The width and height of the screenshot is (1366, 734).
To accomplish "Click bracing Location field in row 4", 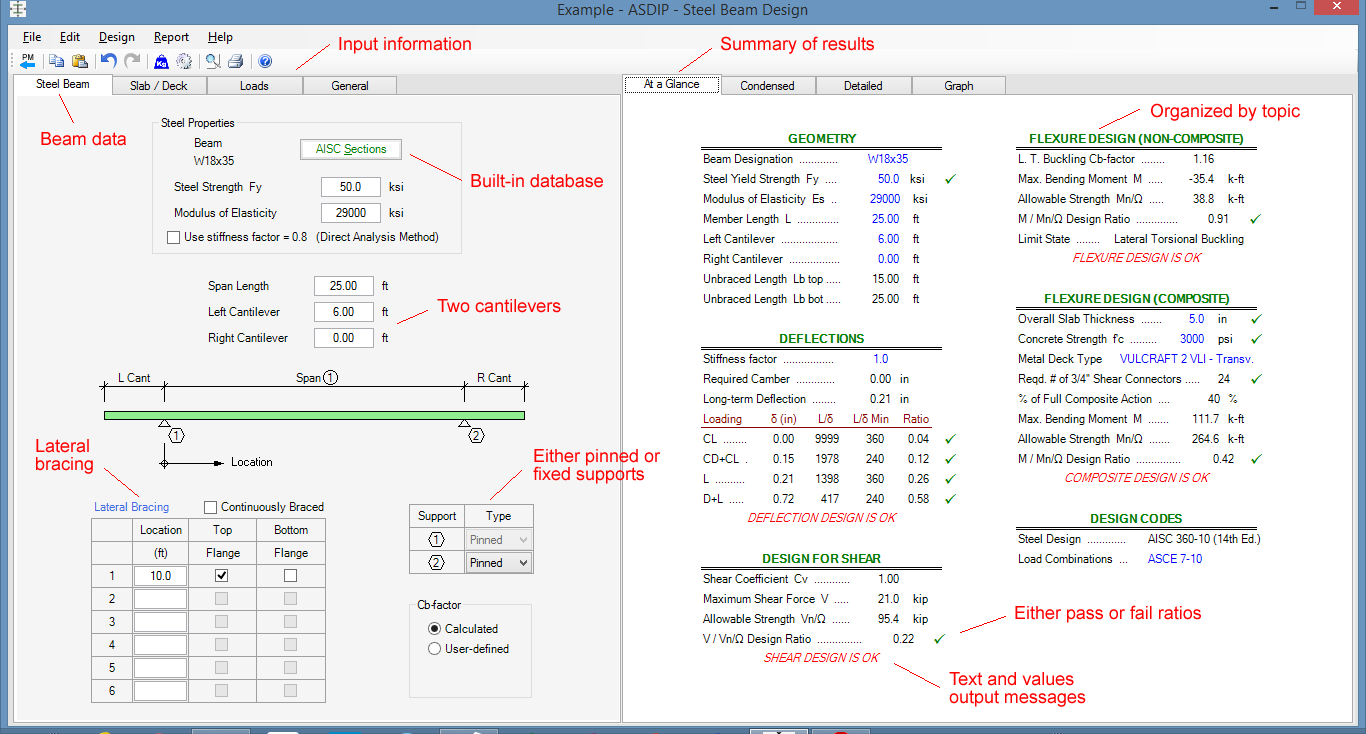I will (x=160, y=645).
